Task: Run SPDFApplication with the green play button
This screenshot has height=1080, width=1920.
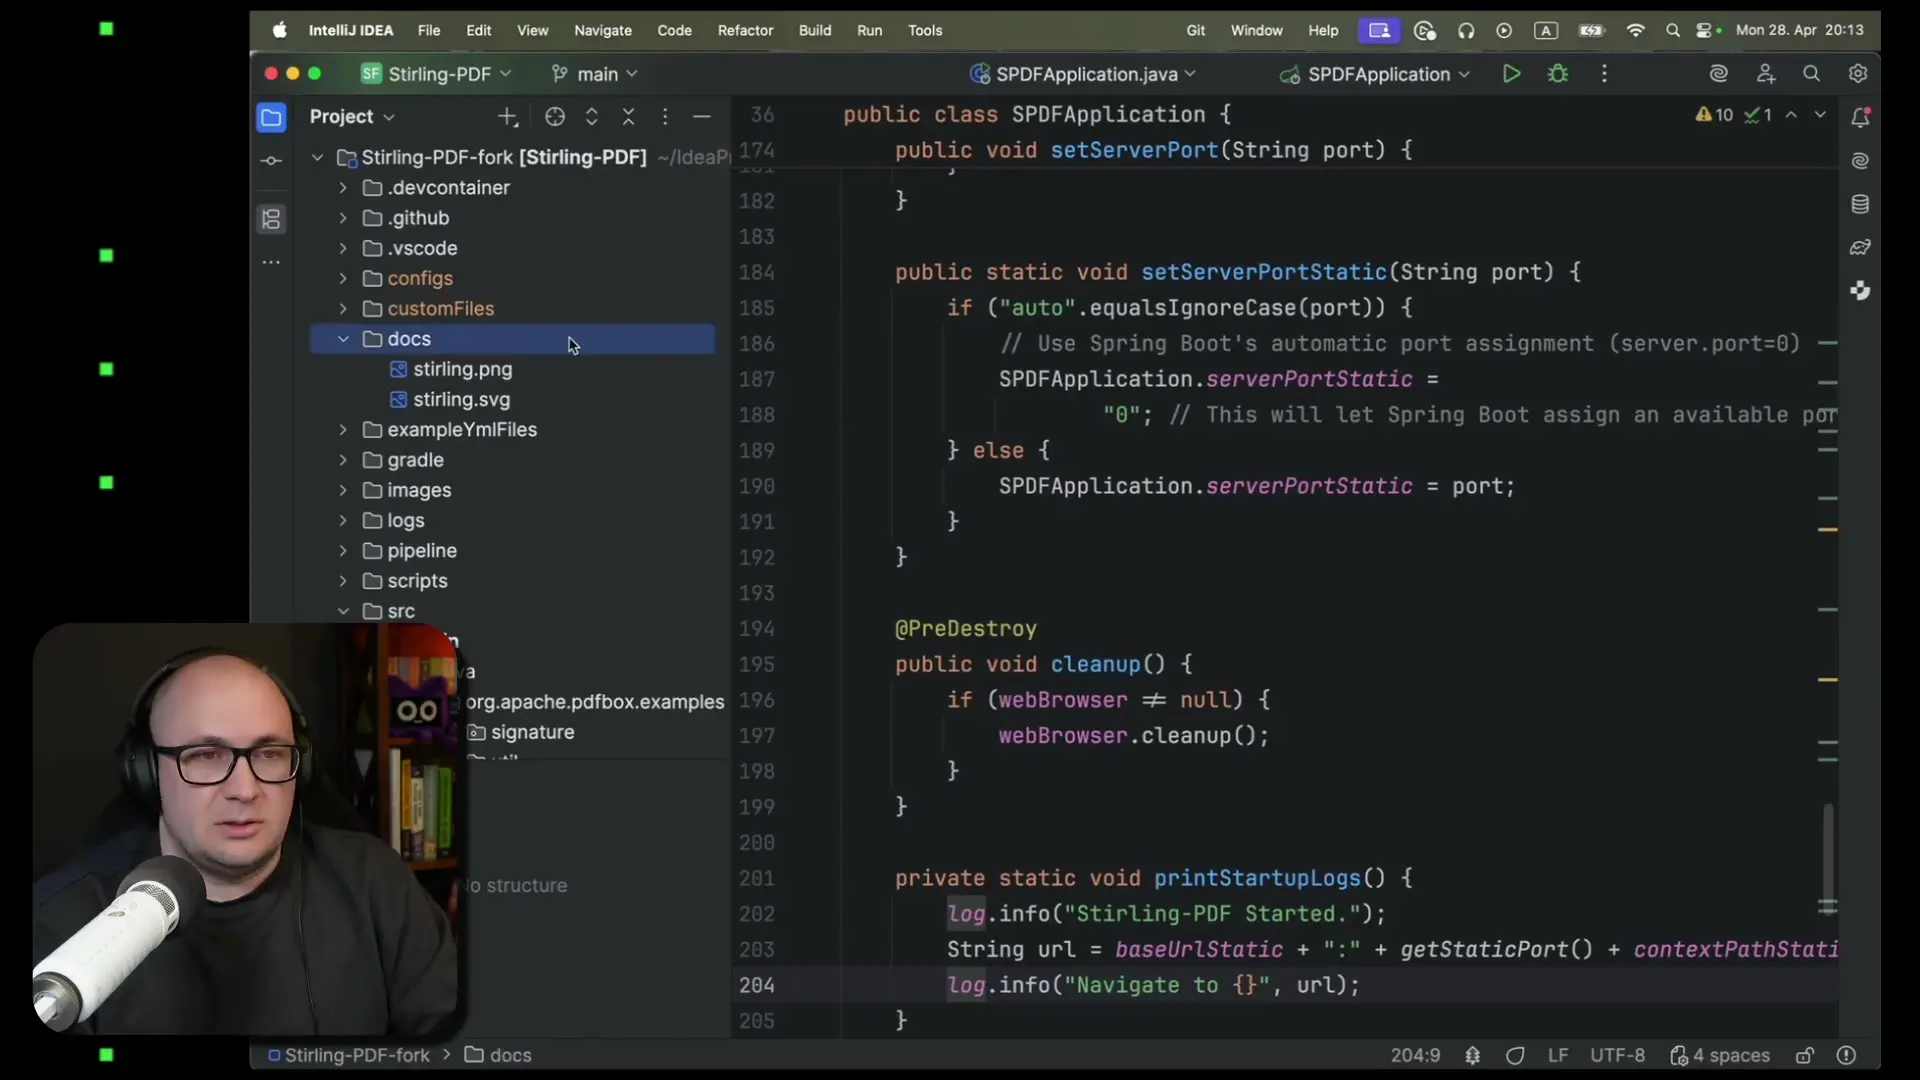Action: (1511, 74)
